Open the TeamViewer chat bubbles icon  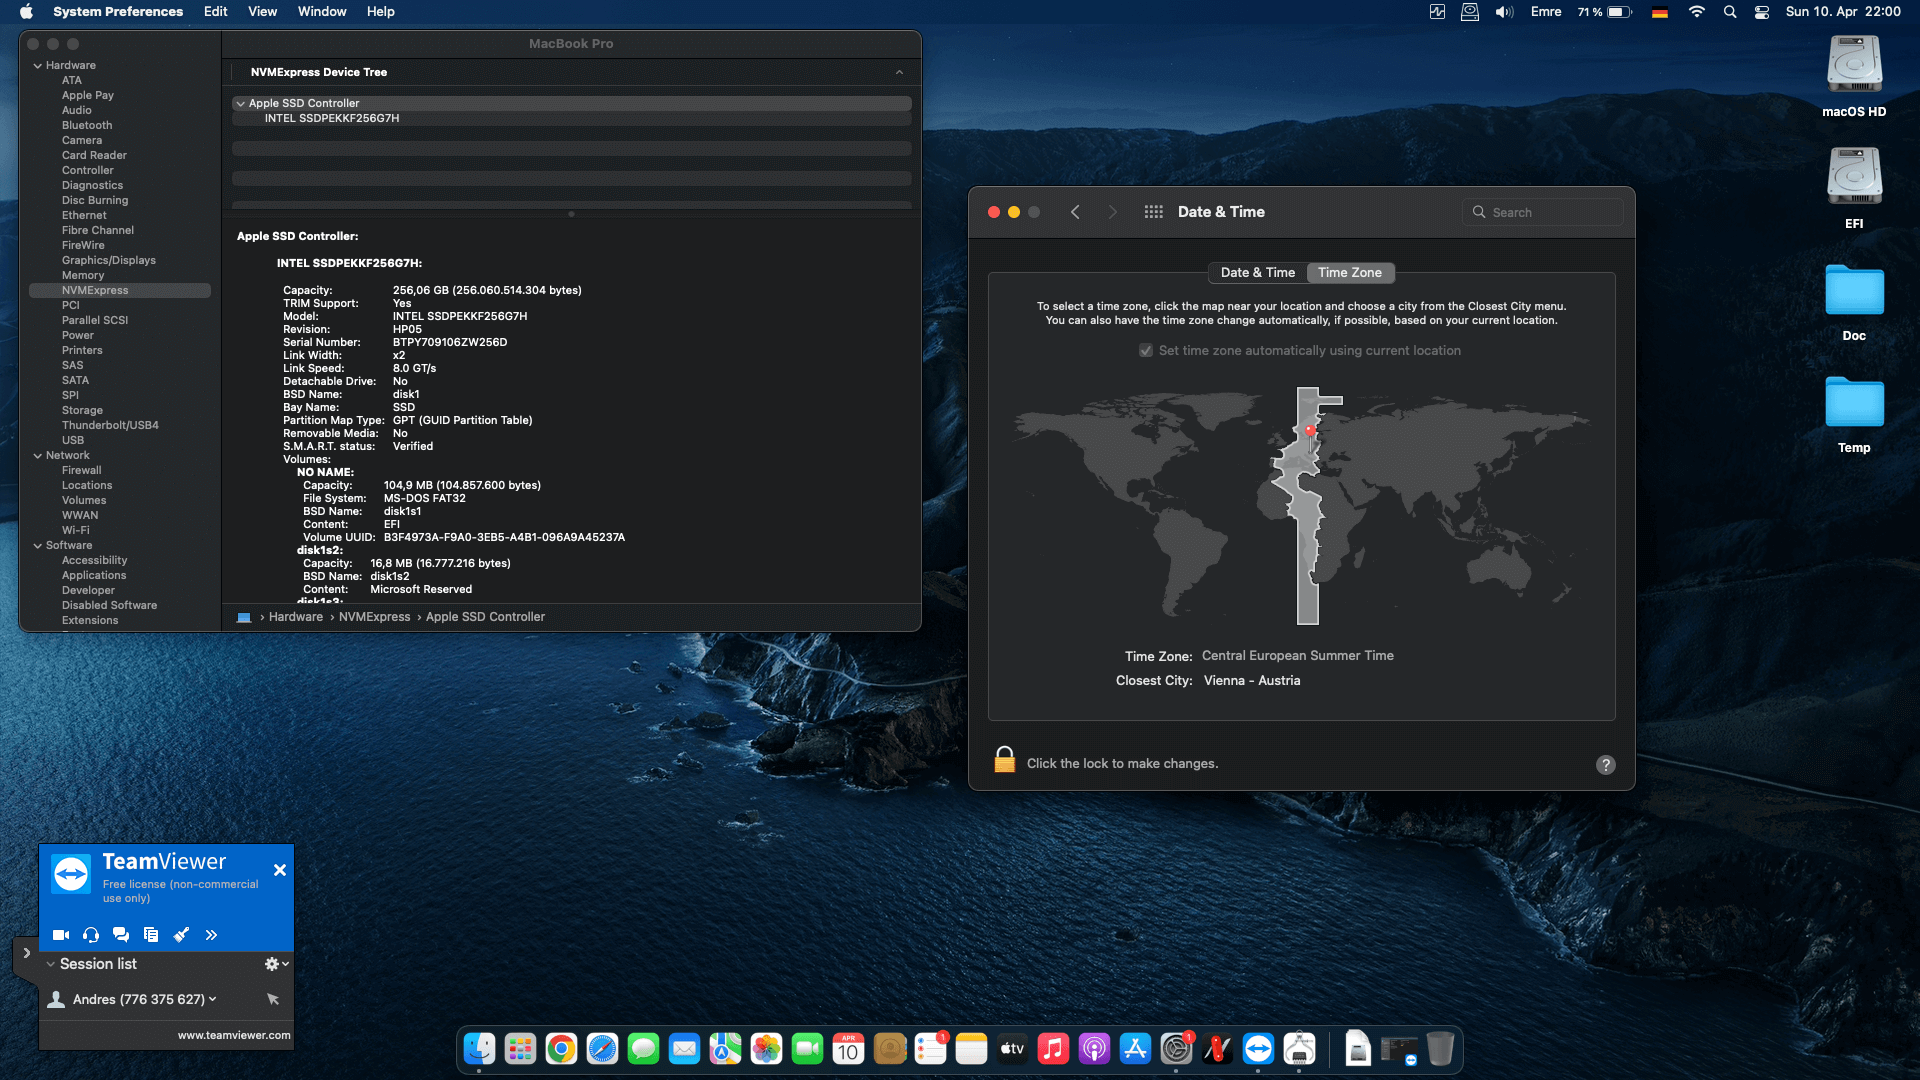121,935
